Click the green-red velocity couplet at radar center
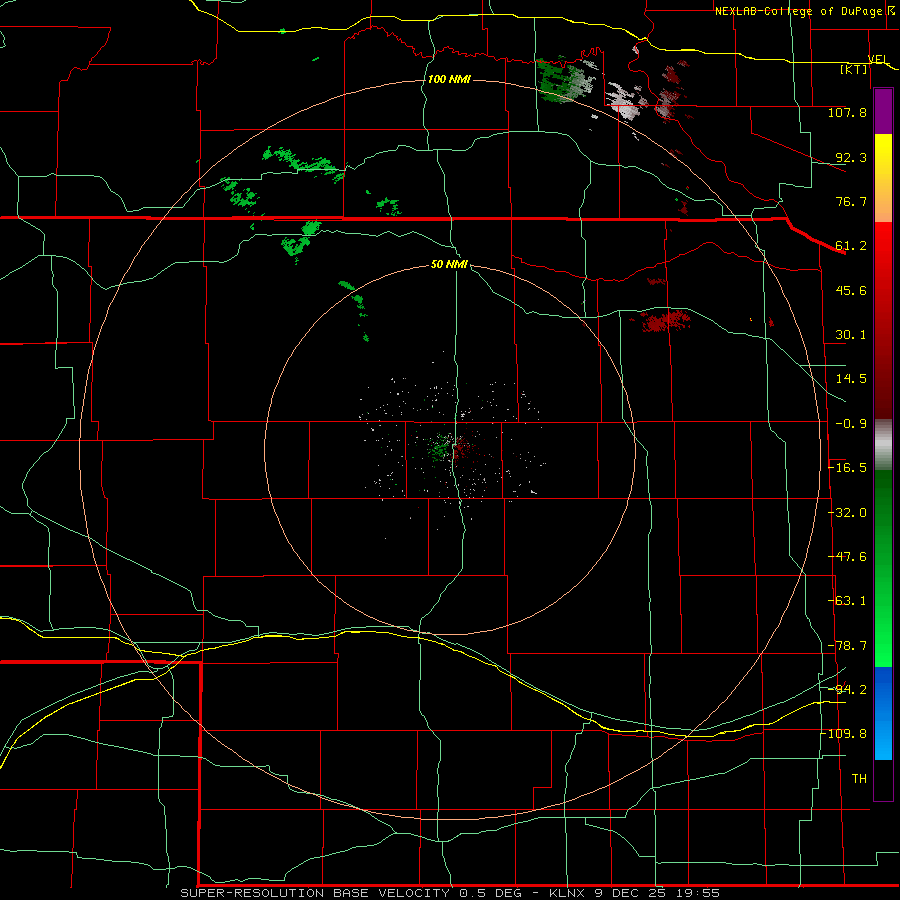The height and width of the screenshot is (900, 900). (x=452, y=447)
